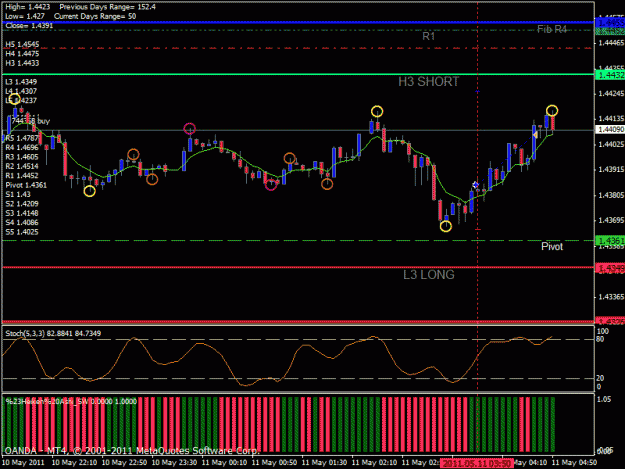
Task: Click the '11 May 01:30' time label
Action: [324, 463]
